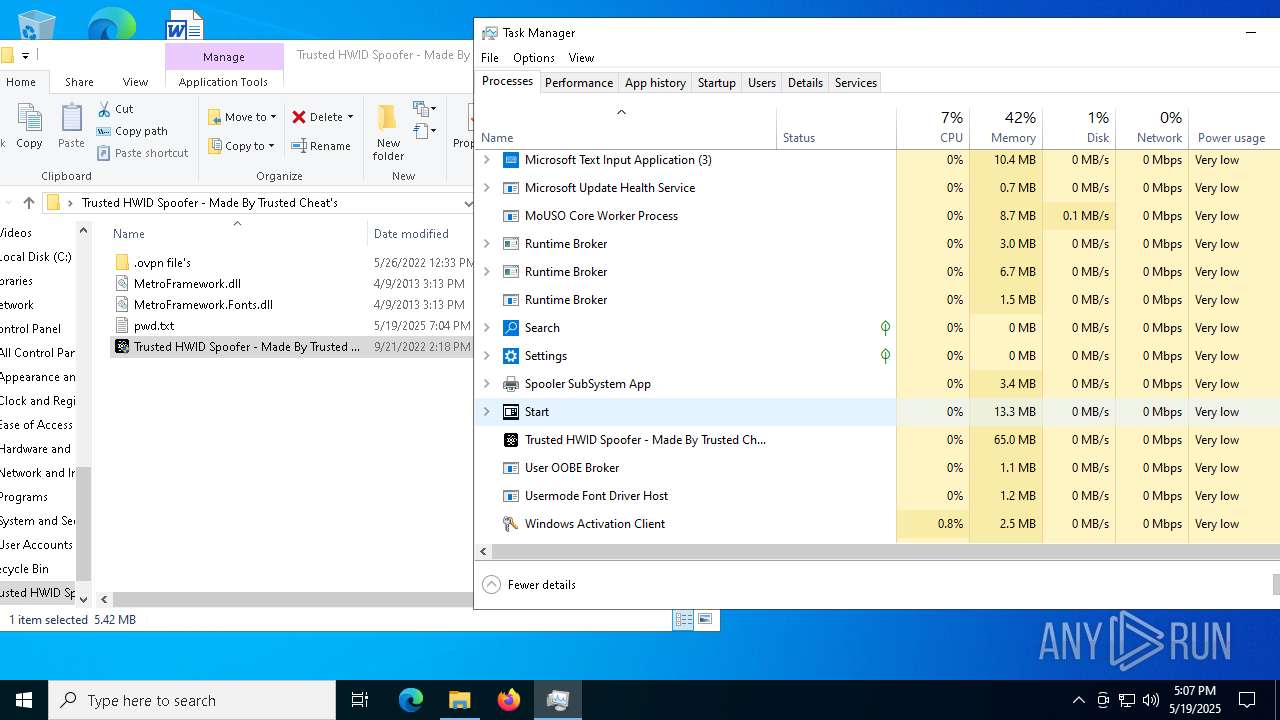
Task: Click the Windows Start button
Action: coord(24,700)
